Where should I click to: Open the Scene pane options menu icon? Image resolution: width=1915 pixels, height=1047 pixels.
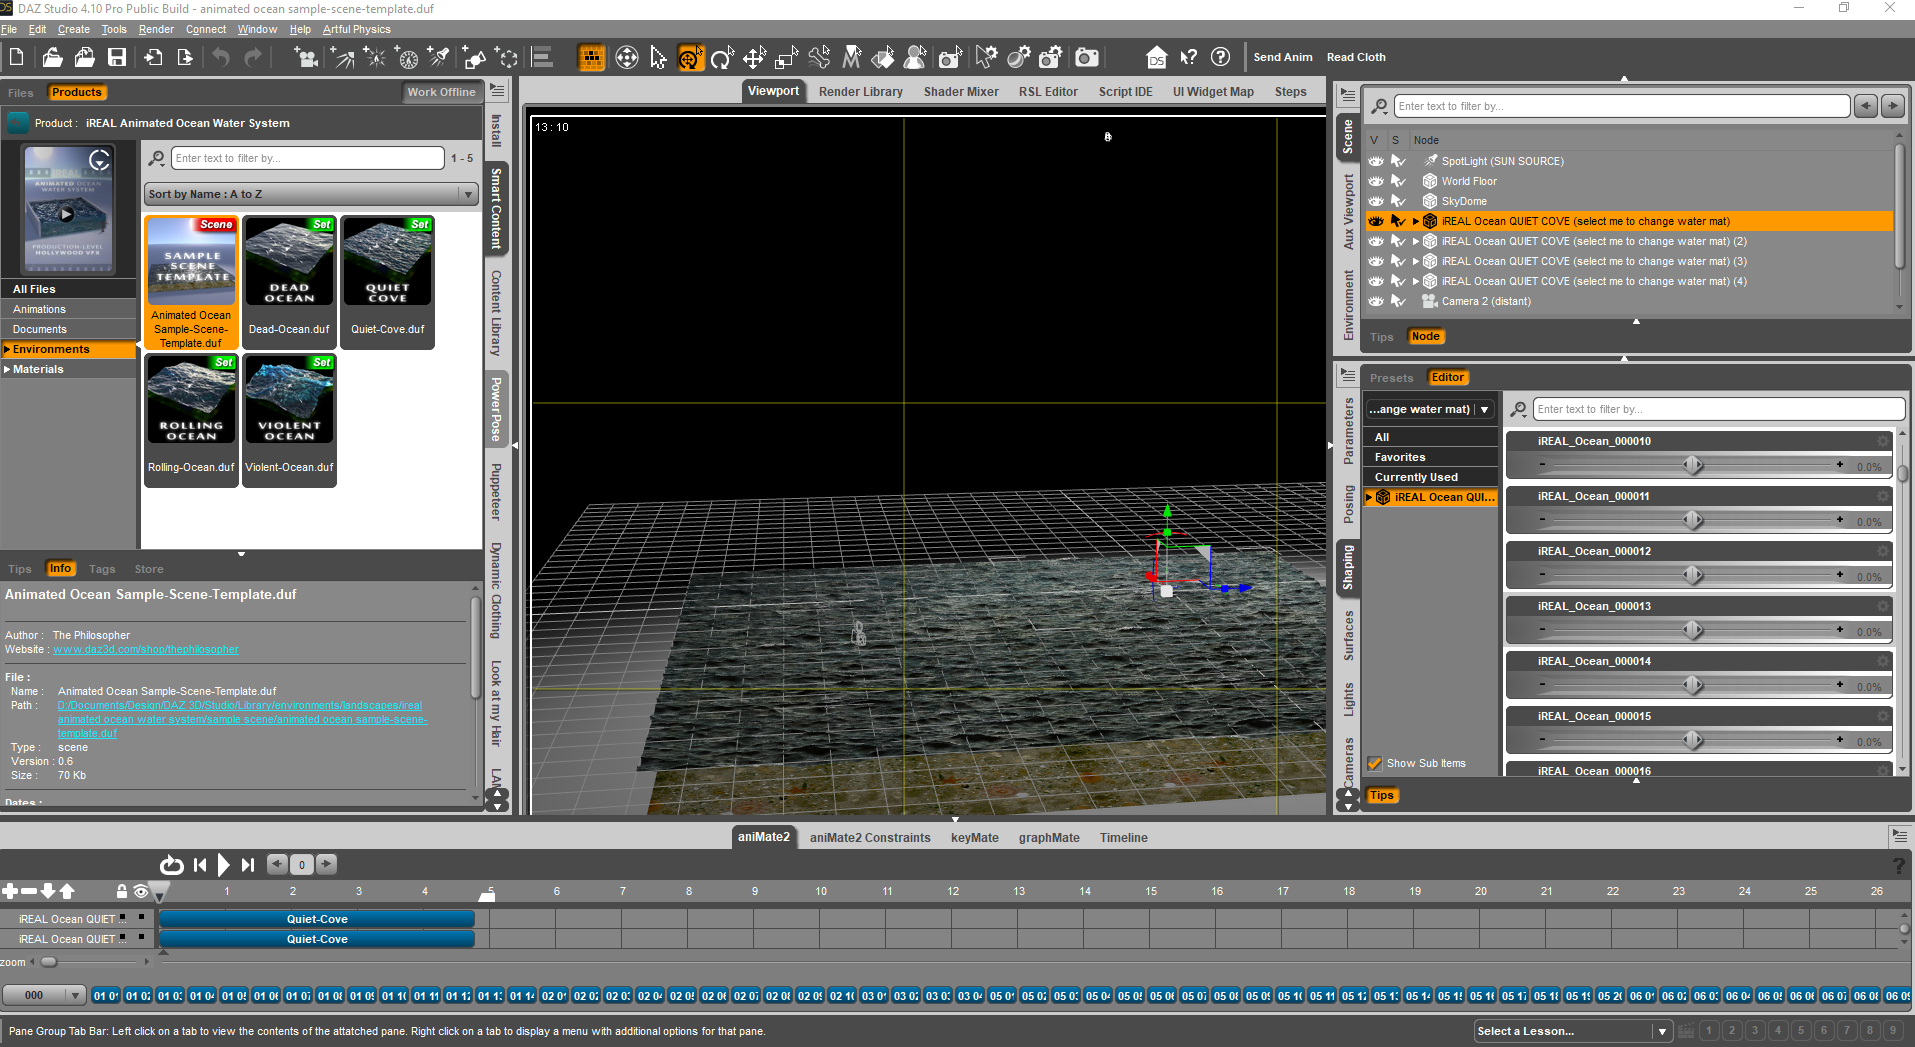pyautogui.click(x=1348, y=96)
